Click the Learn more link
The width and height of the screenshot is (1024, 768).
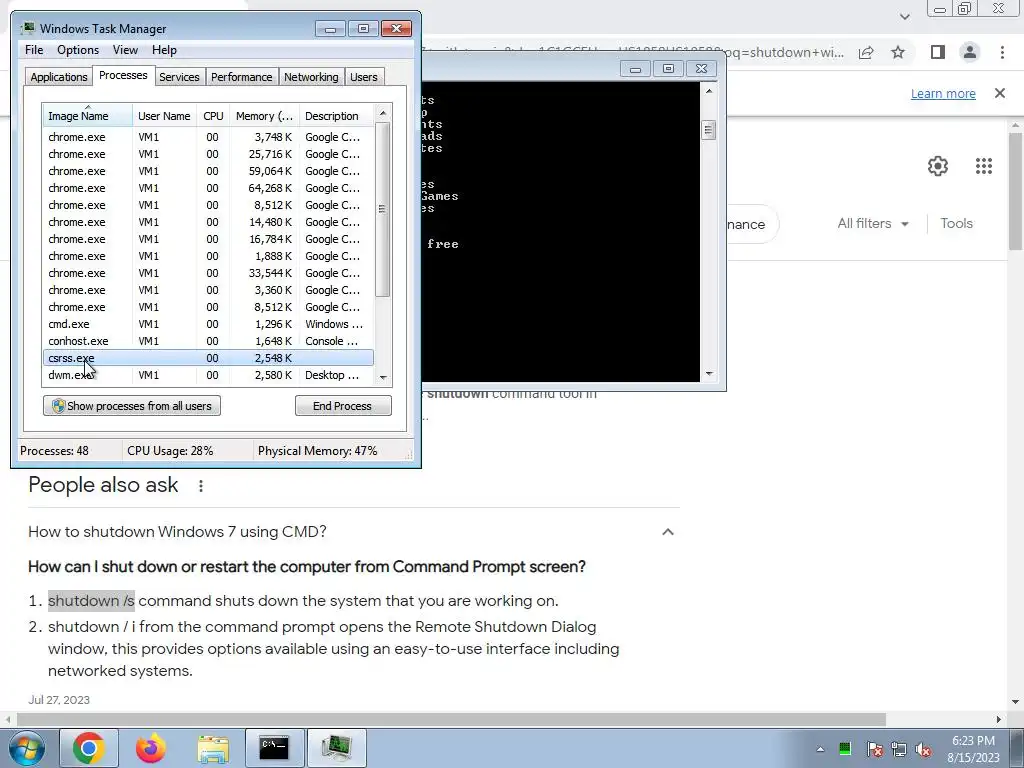[x=943, y=93]
